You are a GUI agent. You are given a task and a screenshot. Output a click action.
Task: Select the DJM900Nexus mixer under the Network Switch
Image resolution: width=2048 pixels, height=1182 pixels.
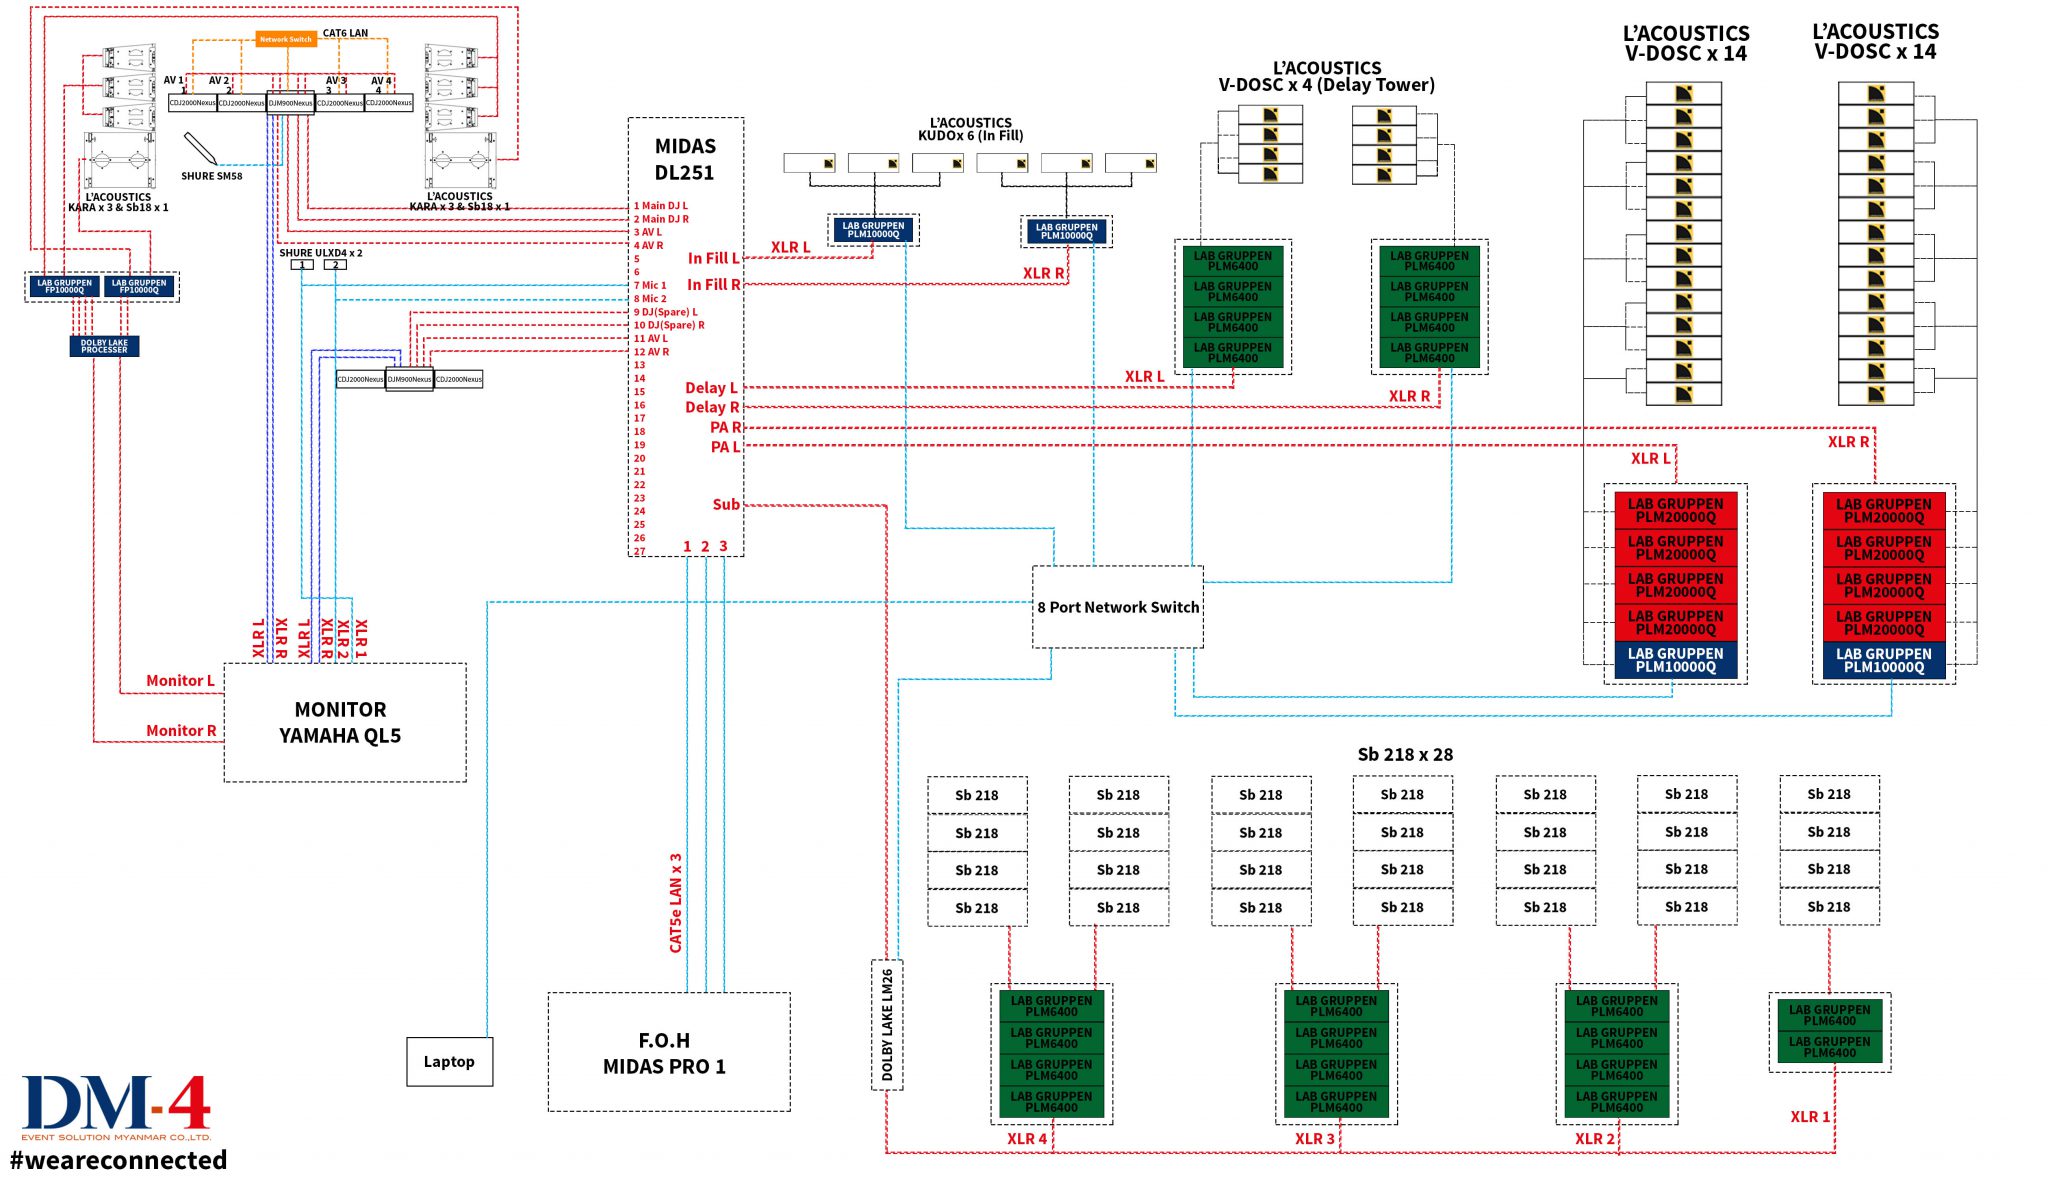(x=290, y=103)
